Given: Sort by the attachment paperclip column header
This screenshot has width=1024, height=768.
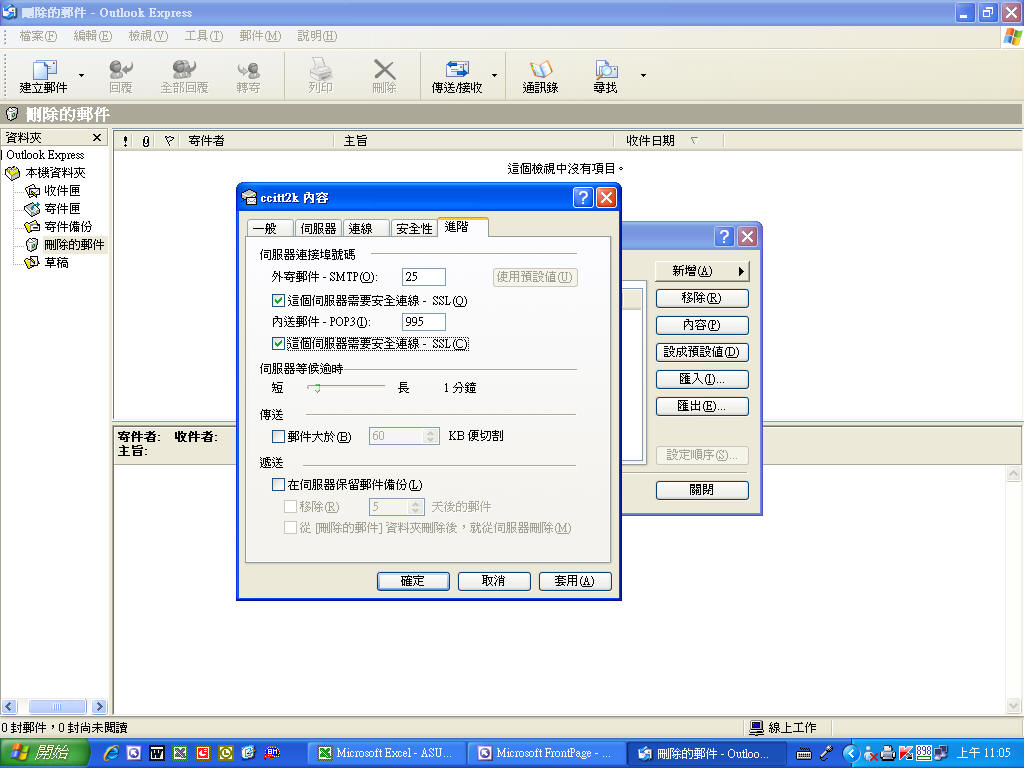Looking at the screenshot, I should (146, 141).
